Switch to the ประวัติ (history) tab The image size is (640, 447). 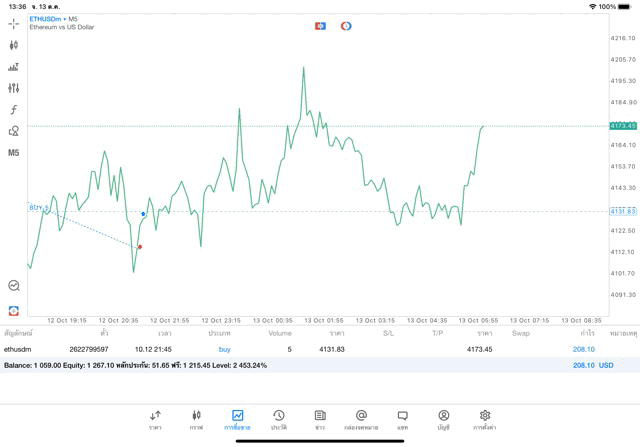[279, 419]
